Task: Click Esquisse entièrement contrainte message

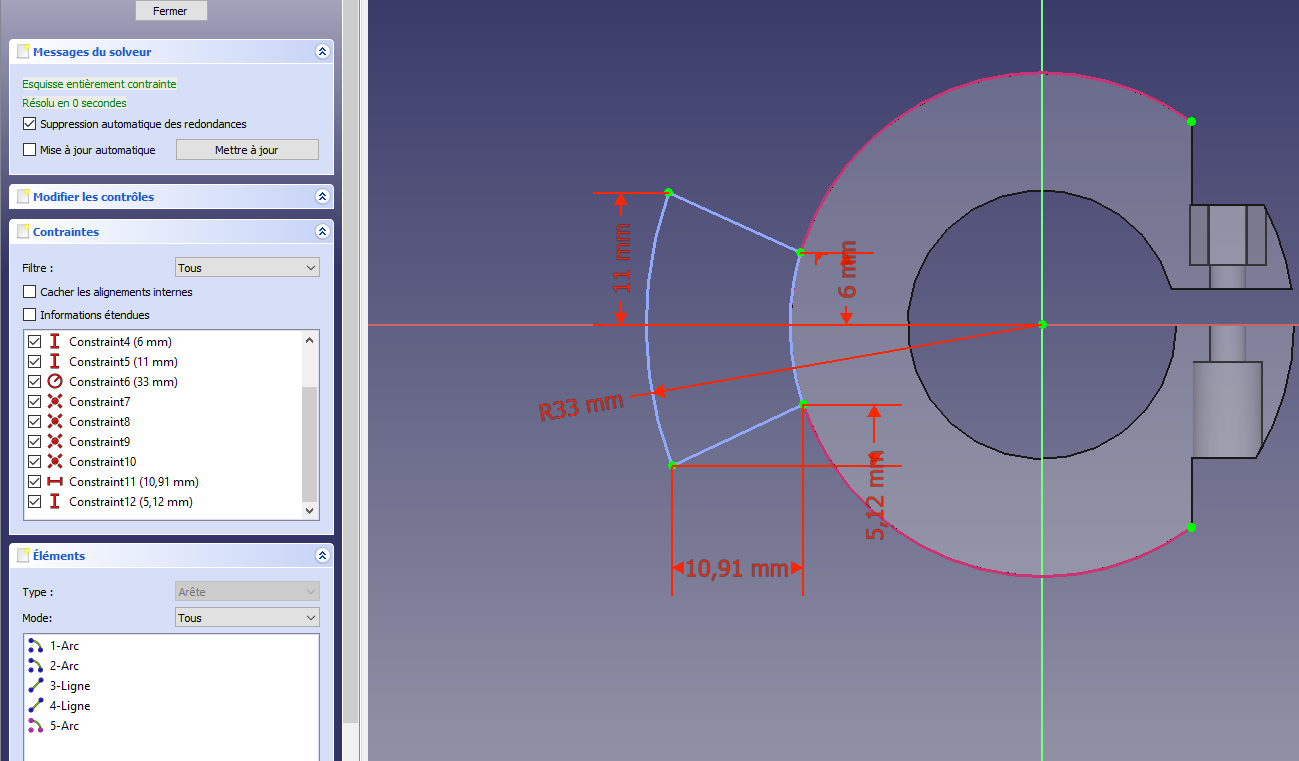Action: (x=99, y=84)
